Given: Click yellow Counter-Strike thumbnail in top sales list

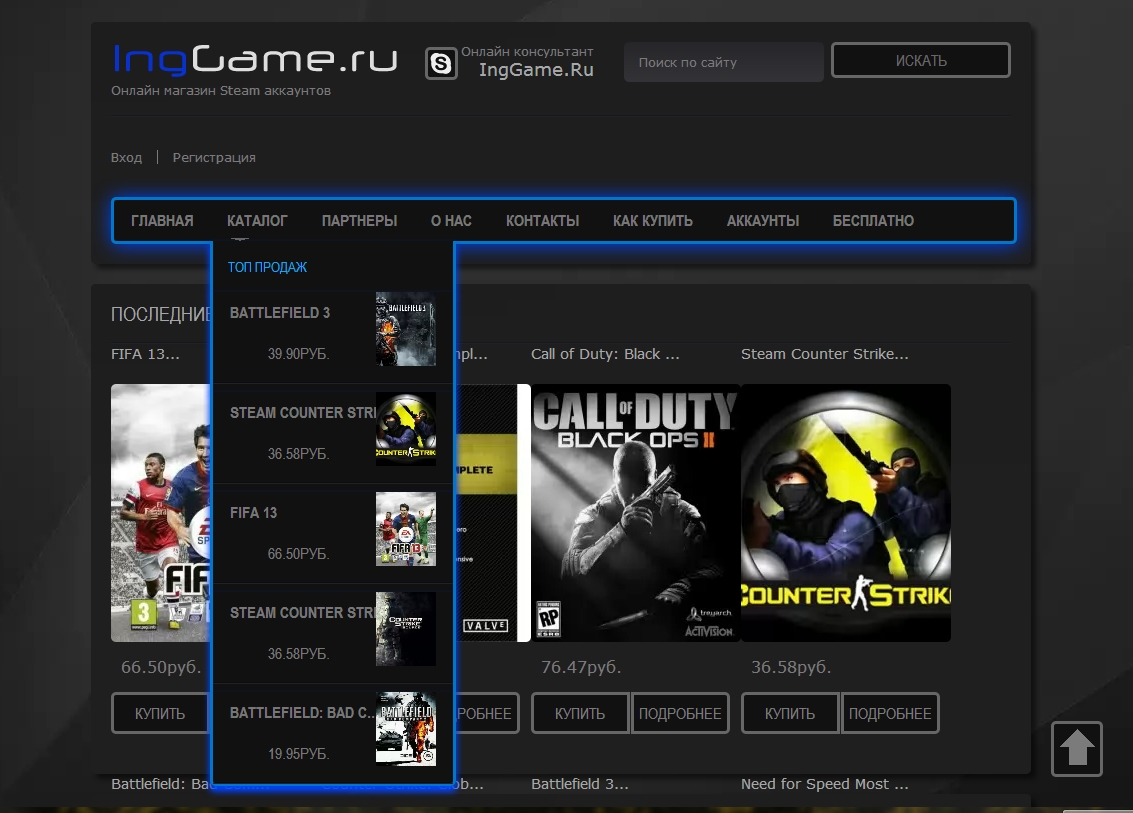Looking at the screenshot, I should click(x=405, y=429).
